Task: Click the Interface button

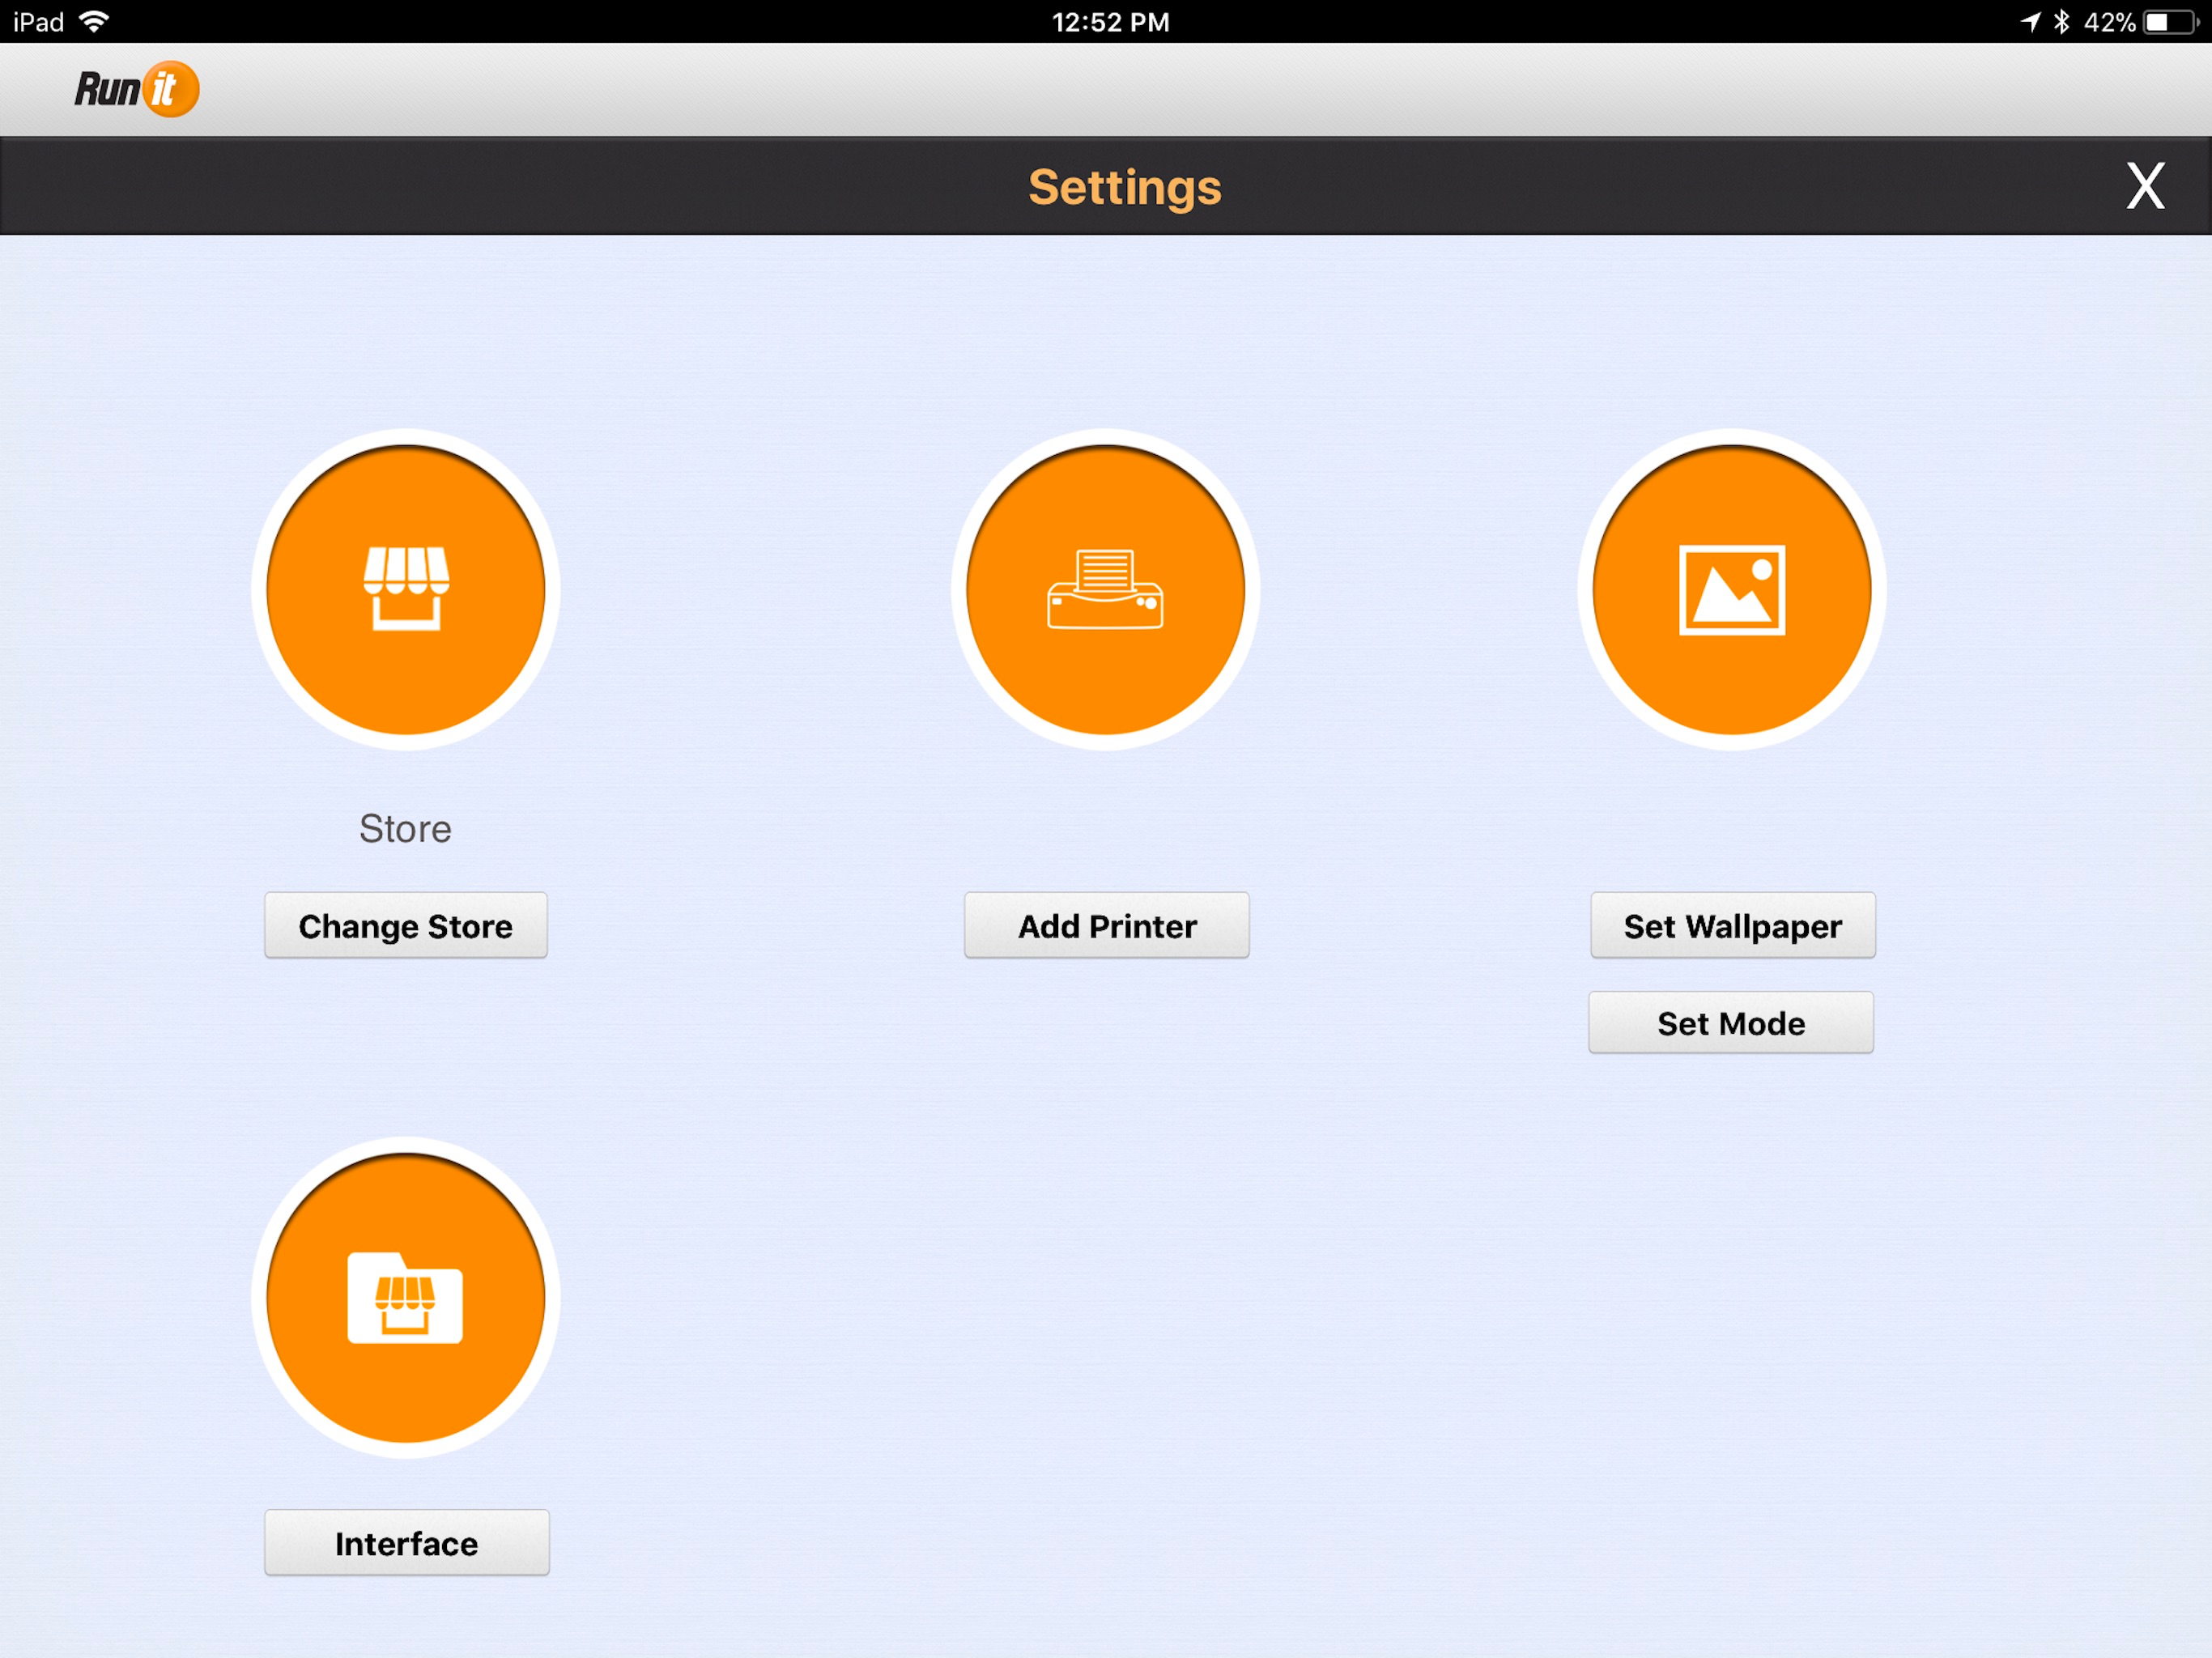Action: click(x=406, y=1542)
